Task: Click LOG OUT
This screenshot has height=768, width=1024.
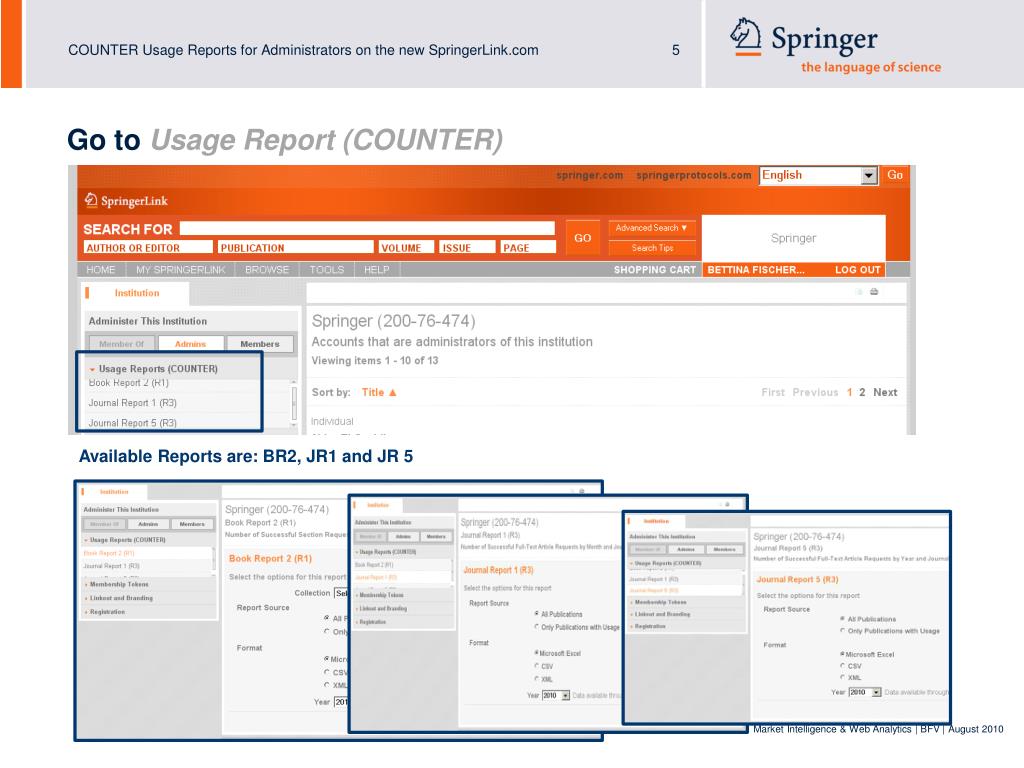Action: (857, 270)
